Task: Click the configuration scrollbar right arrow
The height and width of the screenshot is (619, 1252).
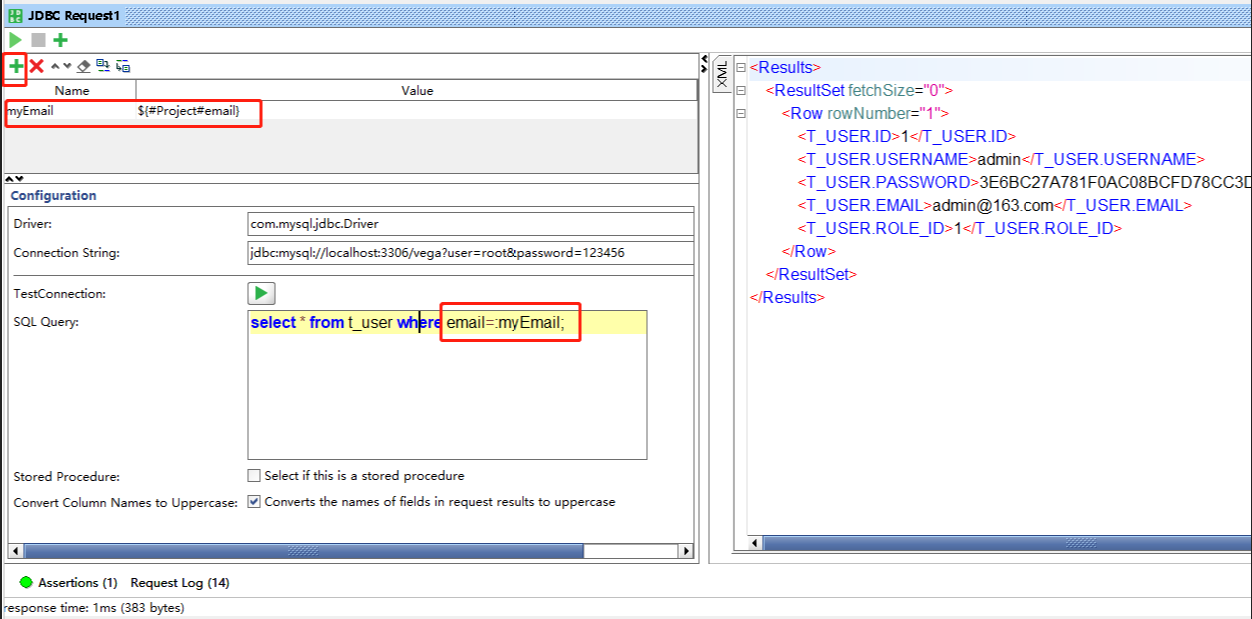Action: click(x=686, y=551)
